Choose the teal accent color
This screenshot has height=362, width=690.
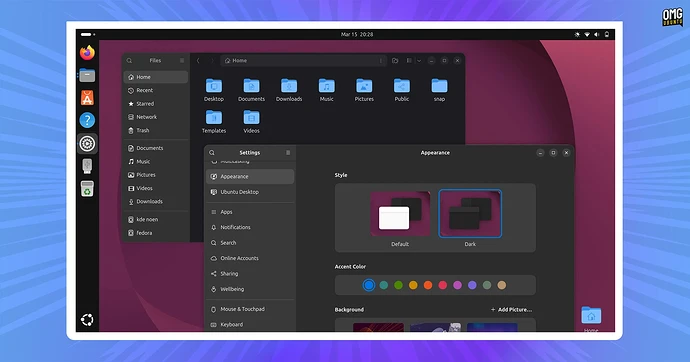click(384, 285)
